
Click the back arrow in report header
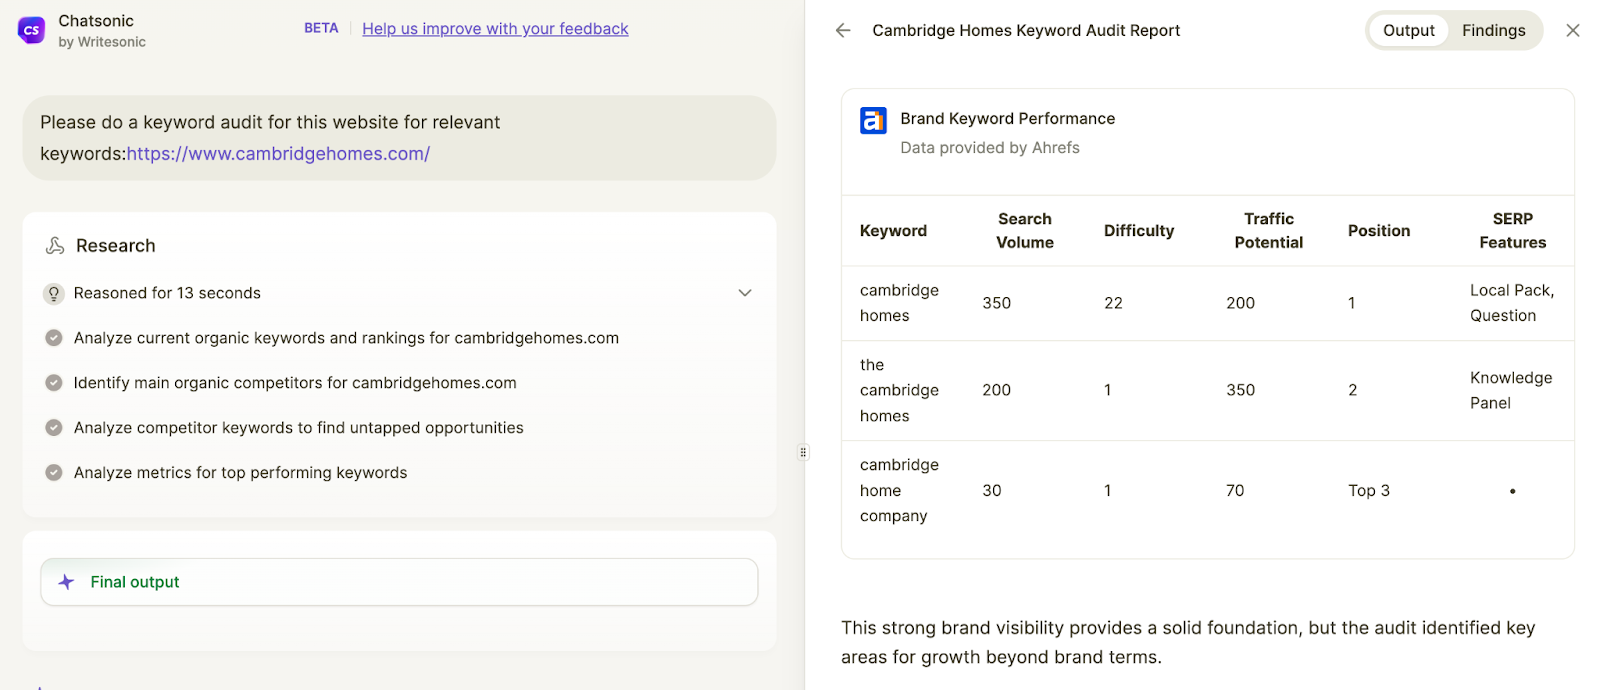843,30
